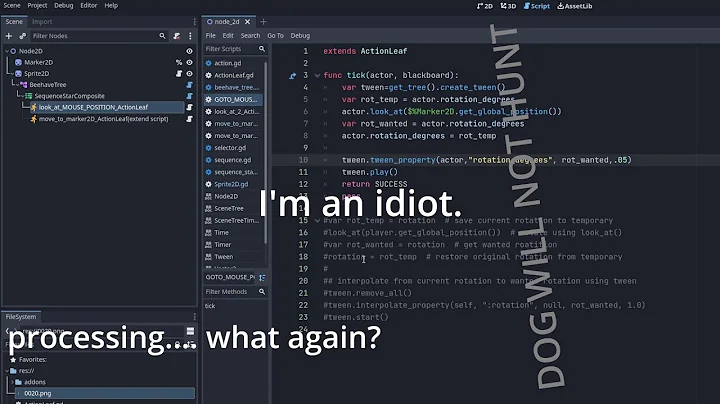
Task: Click Filter Scripts search icon
Action: coord(262,49)
